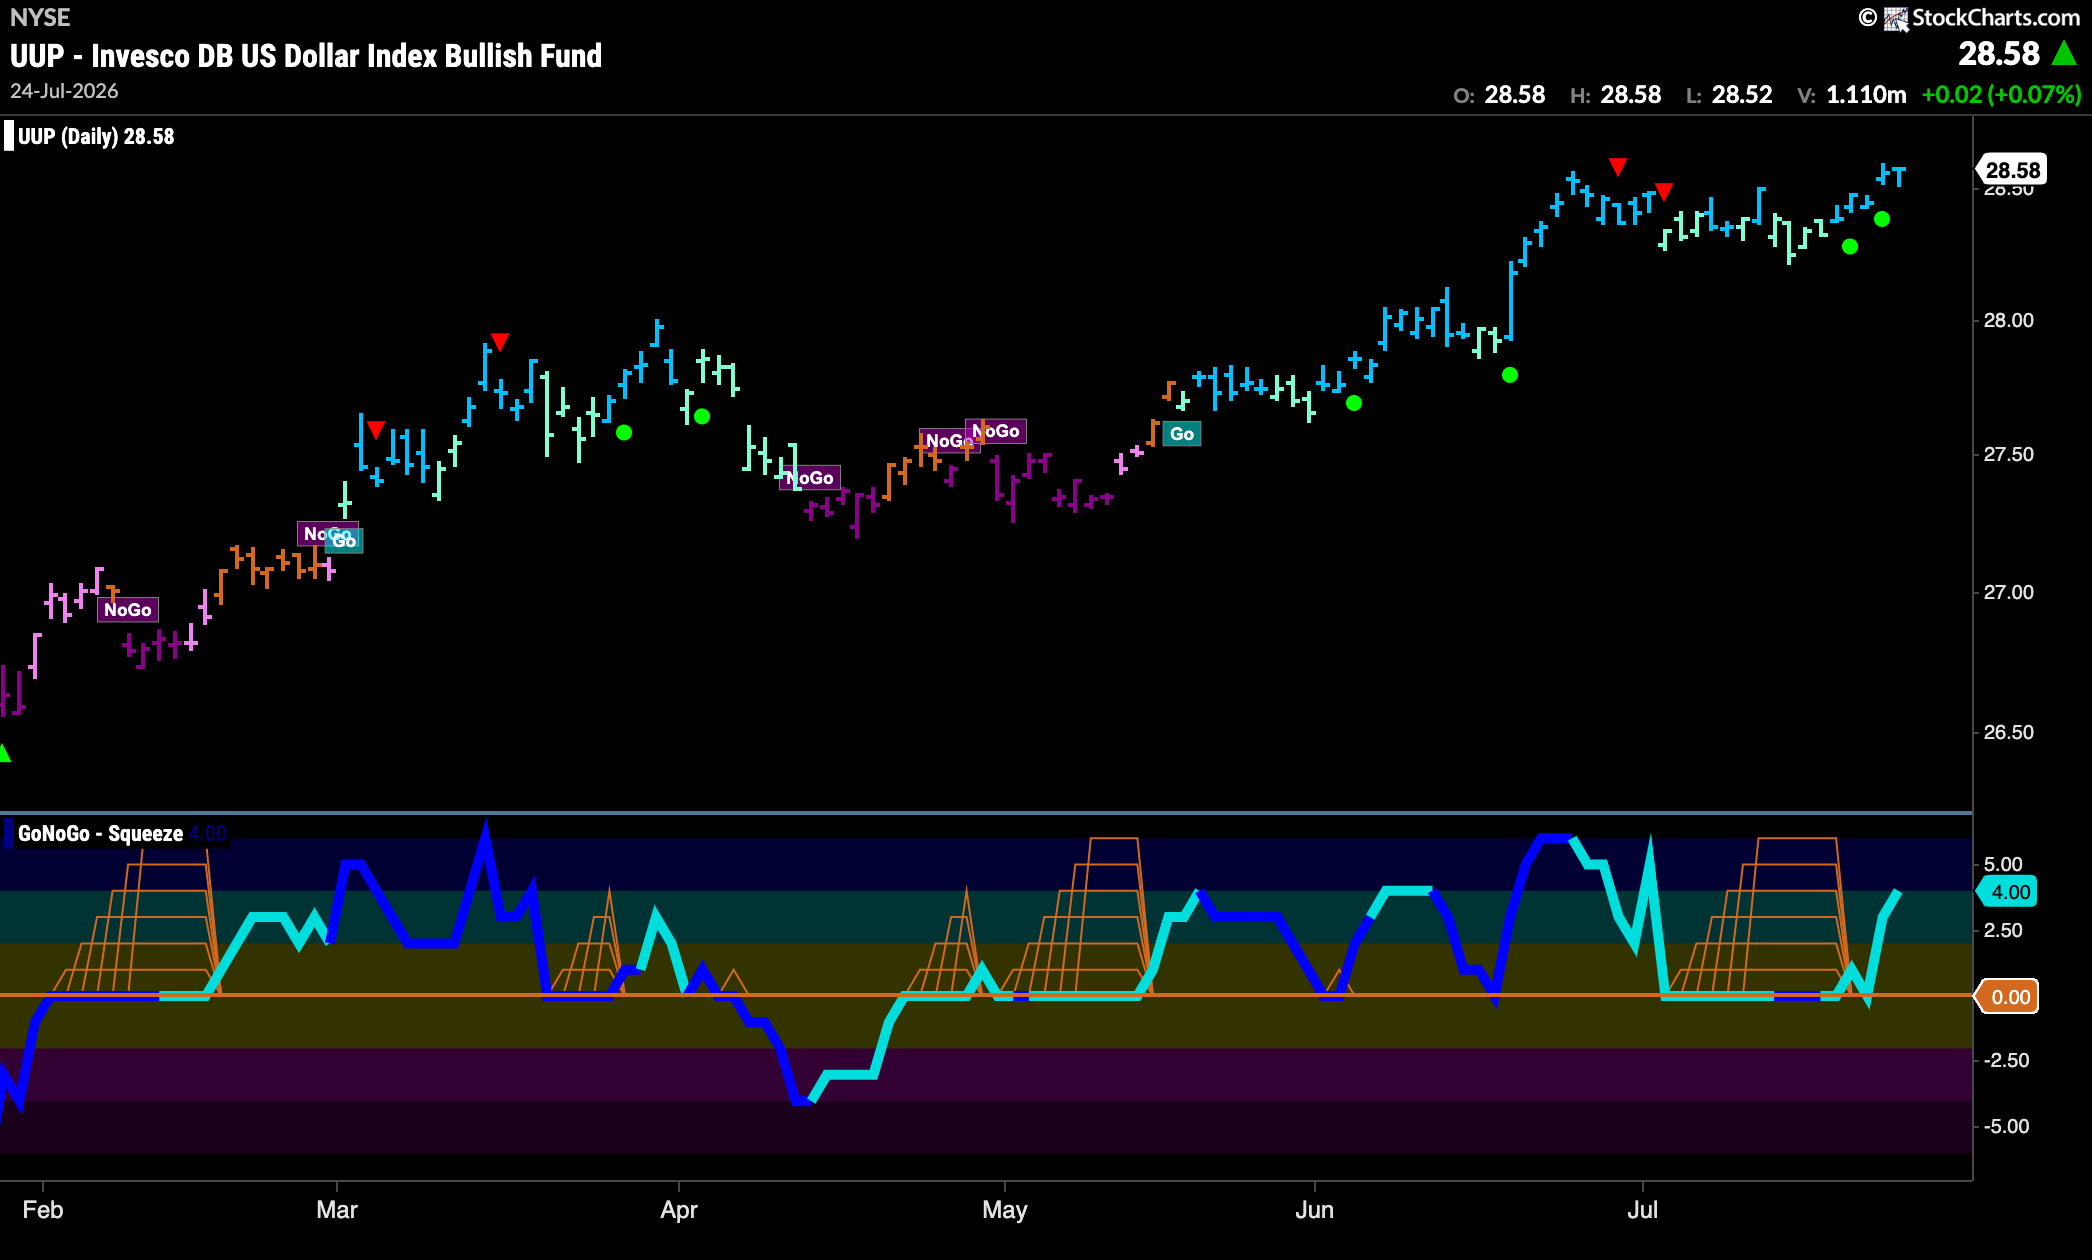Click the Mar label on time axis
Image resolution: width=2092 pixels, height=1260 pixels.
point(337,1210)
